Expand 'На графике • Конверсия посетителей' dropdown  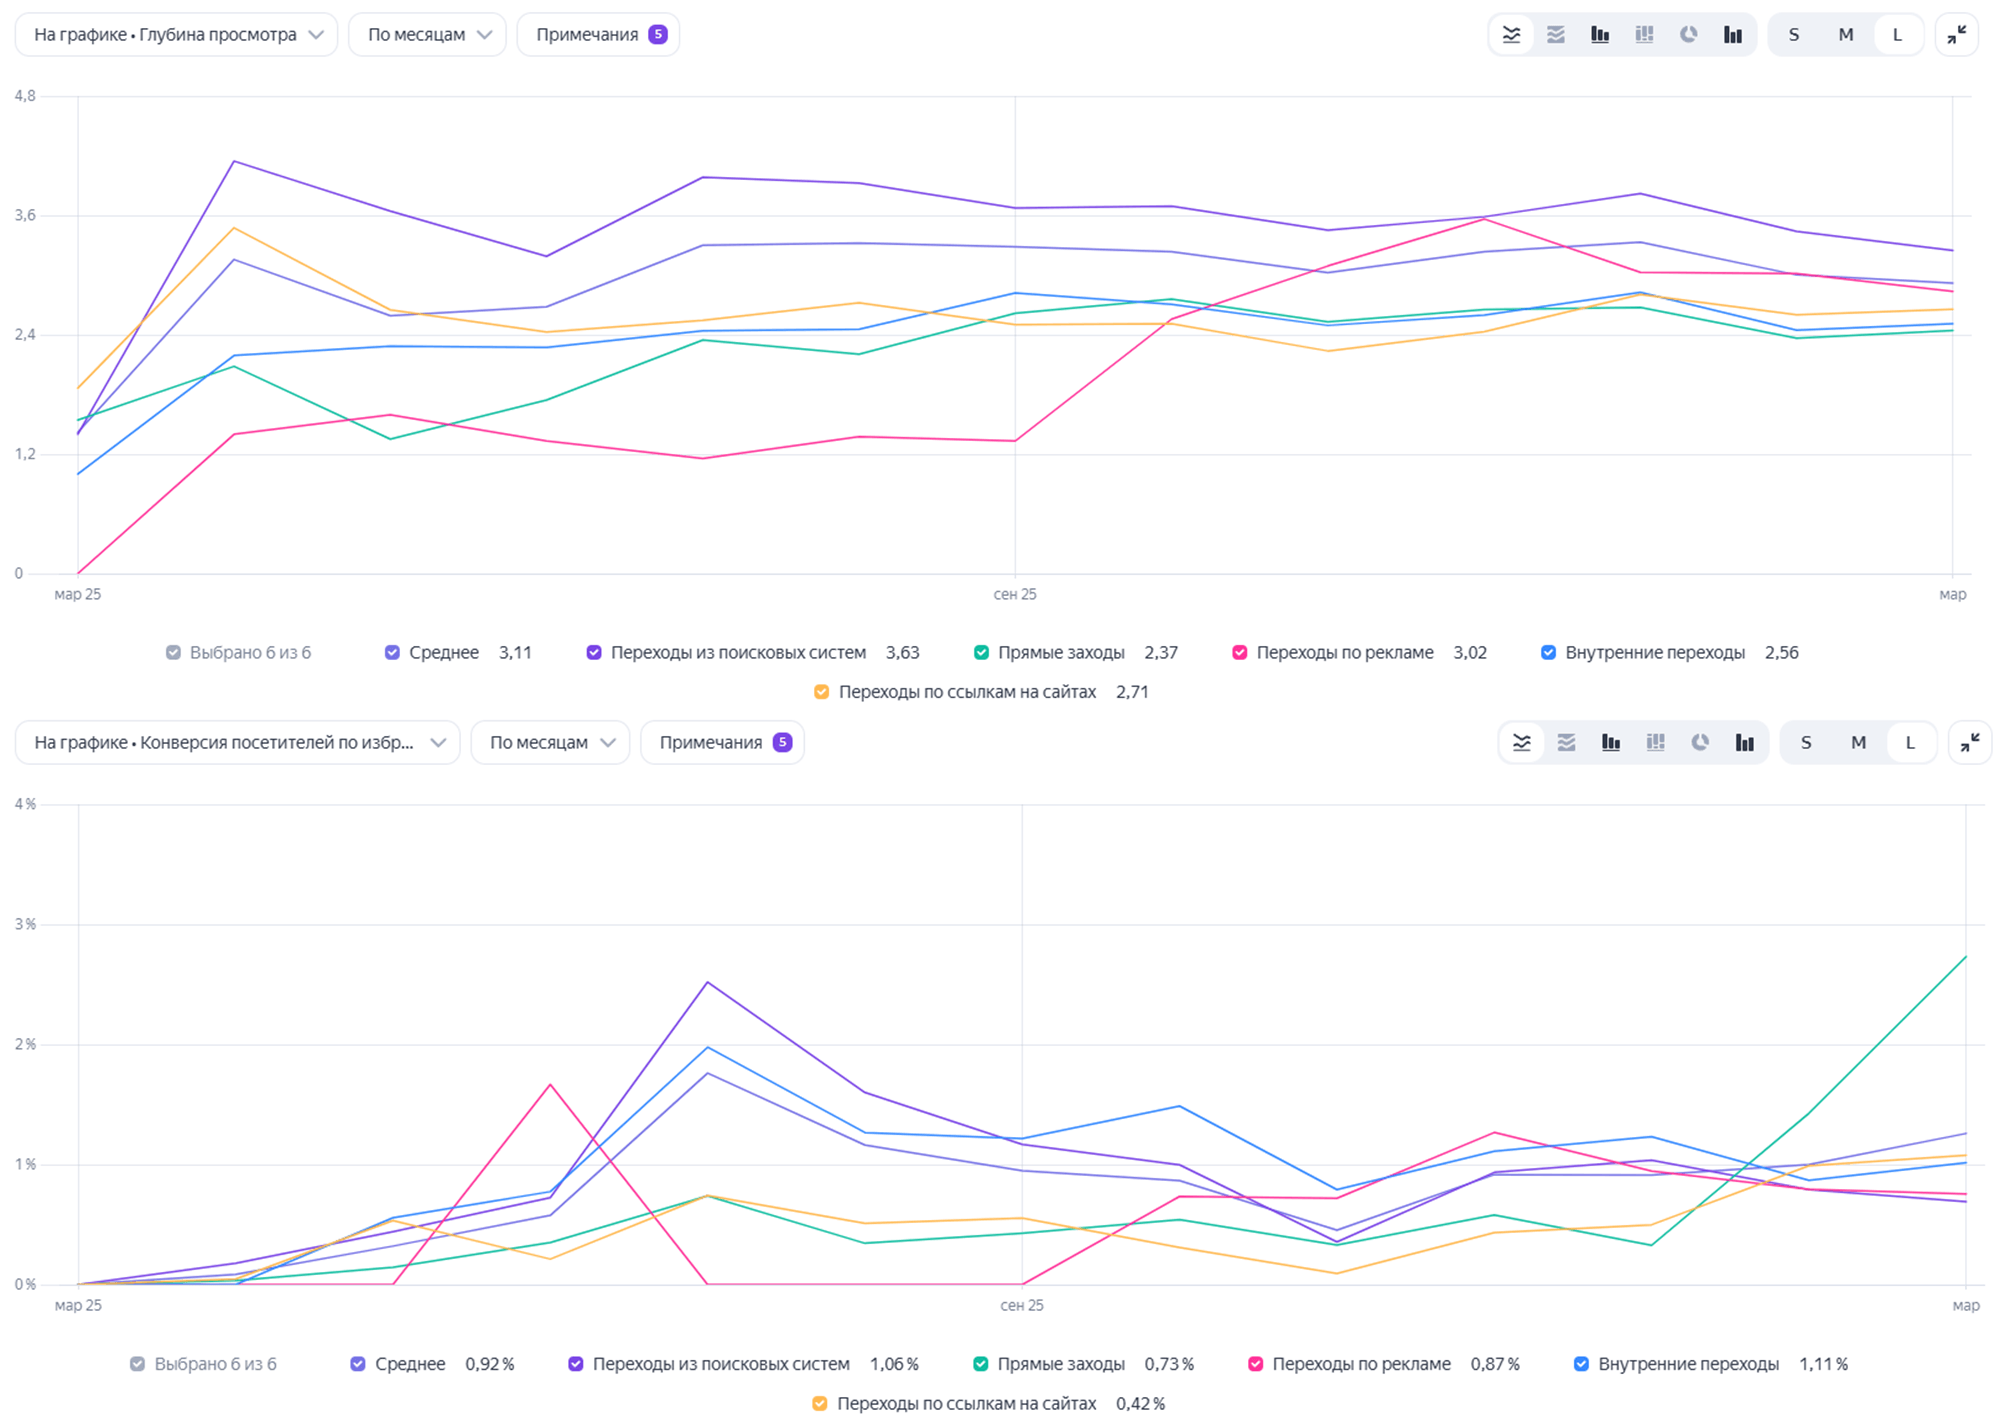click(238, 743)
